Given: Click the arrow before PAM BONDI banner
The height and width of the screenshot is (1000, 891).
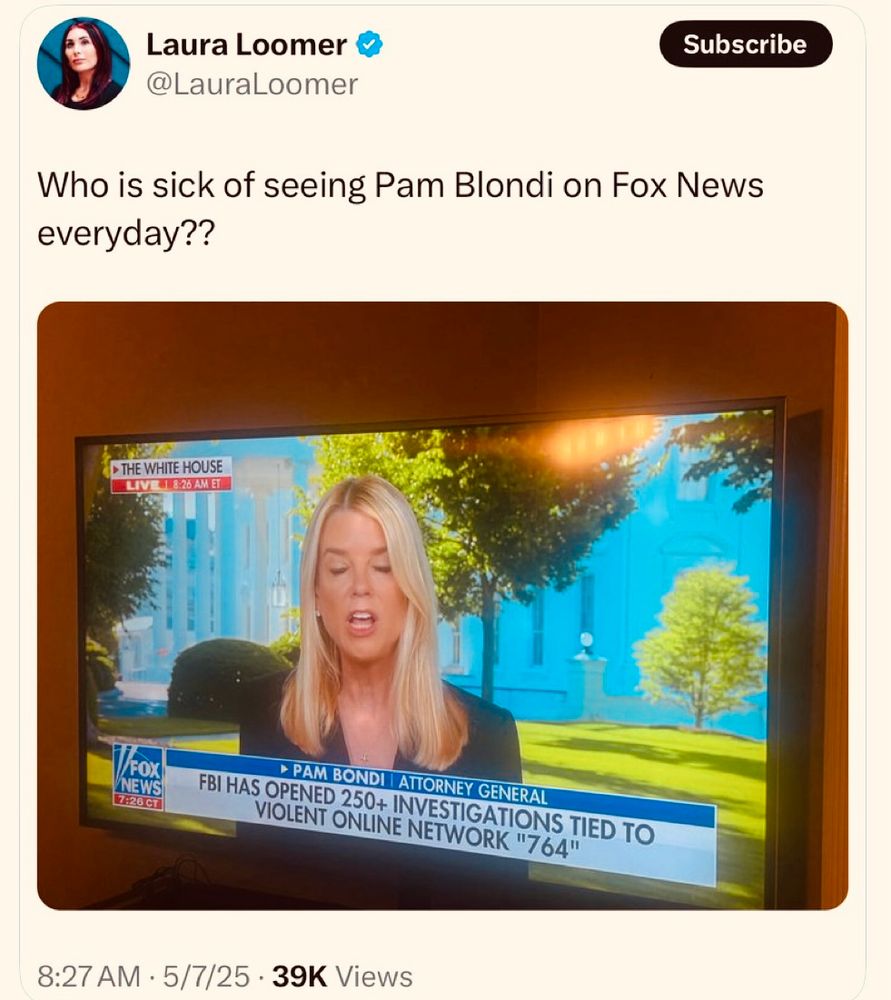Looking at the screenshot, I should 284,772.
